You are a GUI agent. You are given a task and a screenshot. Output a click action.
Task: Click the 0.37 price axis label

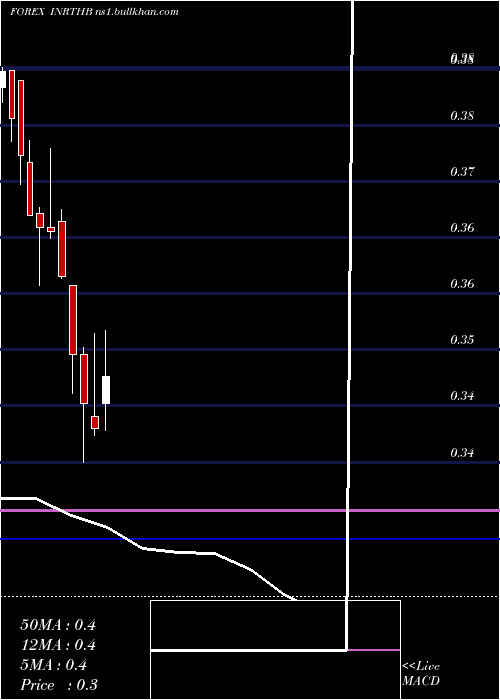(x=462, y=171)
